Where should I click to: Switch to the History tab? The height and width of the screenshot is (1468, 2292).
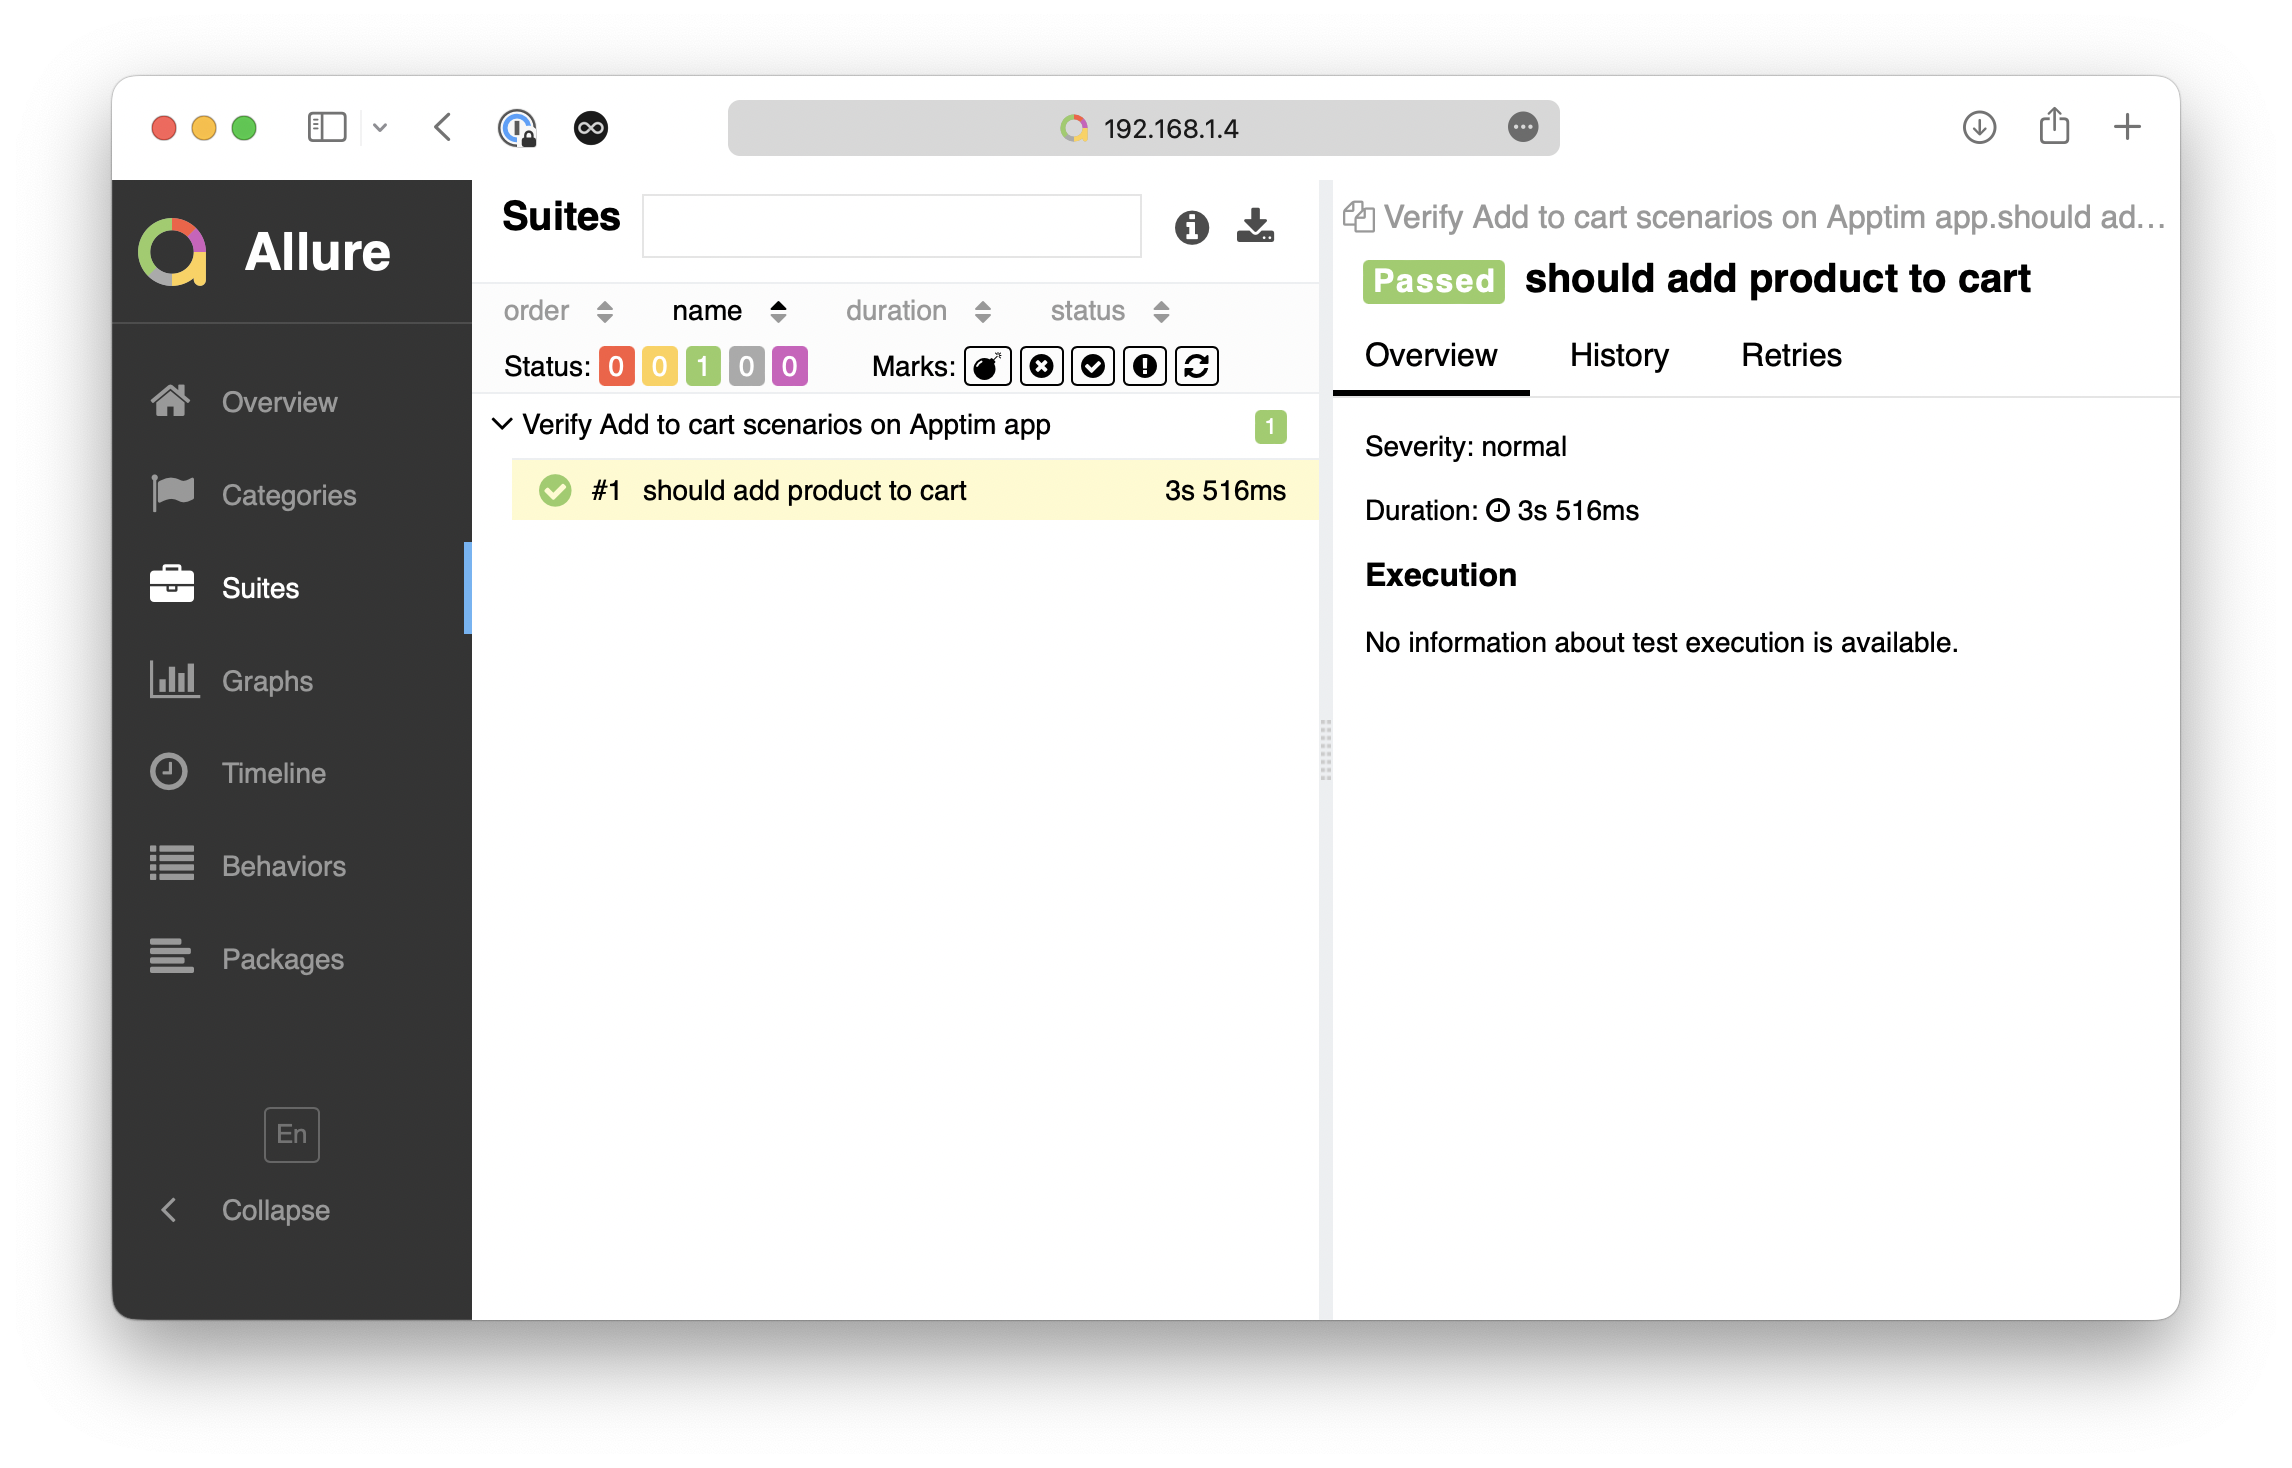1619,355
